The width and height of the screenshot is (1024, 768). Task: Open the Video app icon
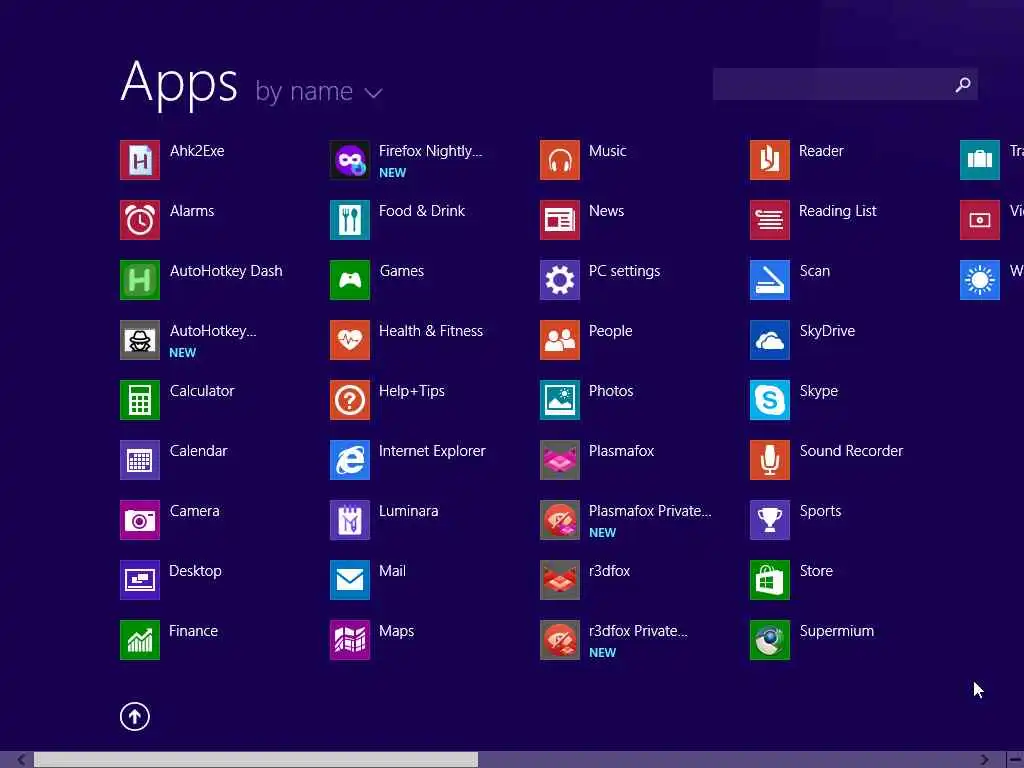click(980, 220)
